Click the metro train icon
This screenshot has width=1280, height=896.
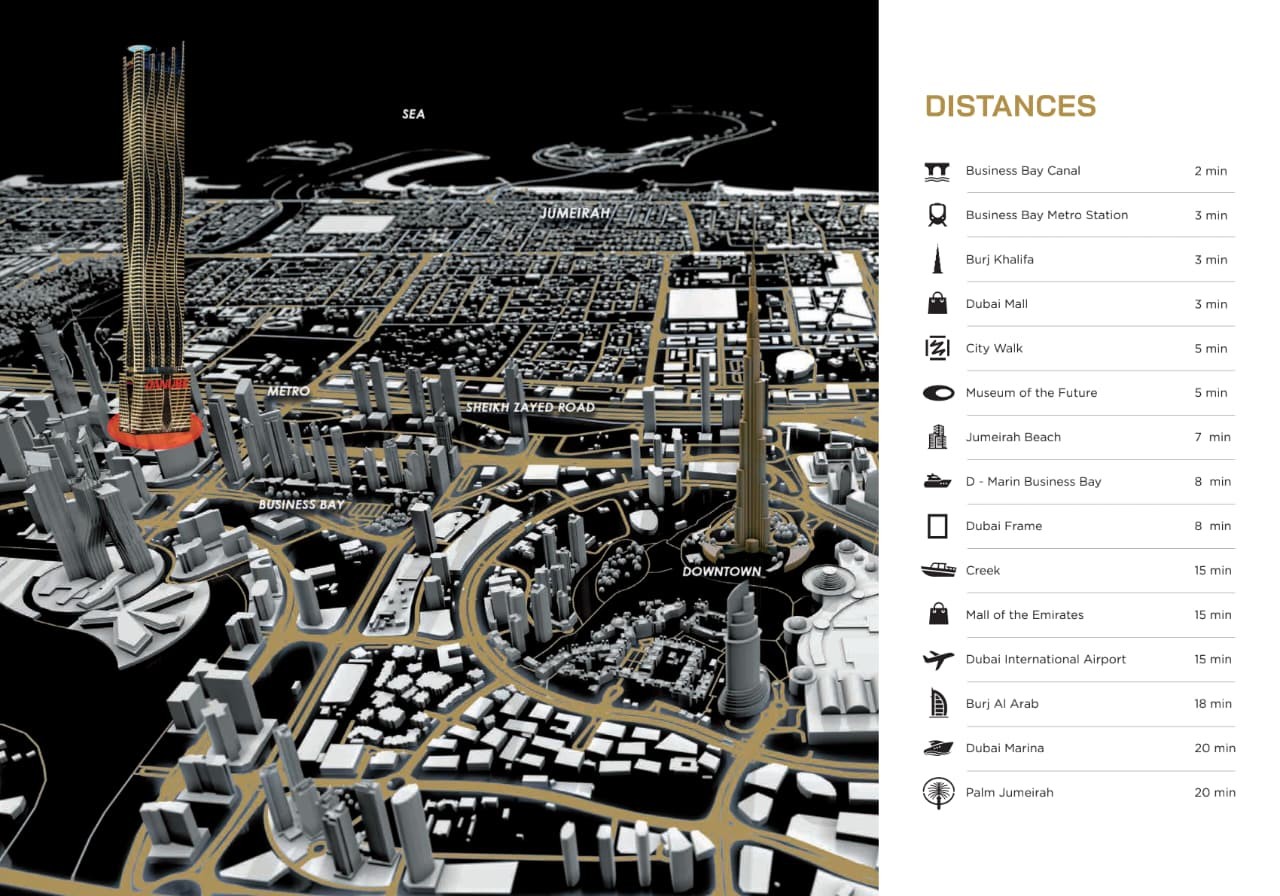coord(937,215)
